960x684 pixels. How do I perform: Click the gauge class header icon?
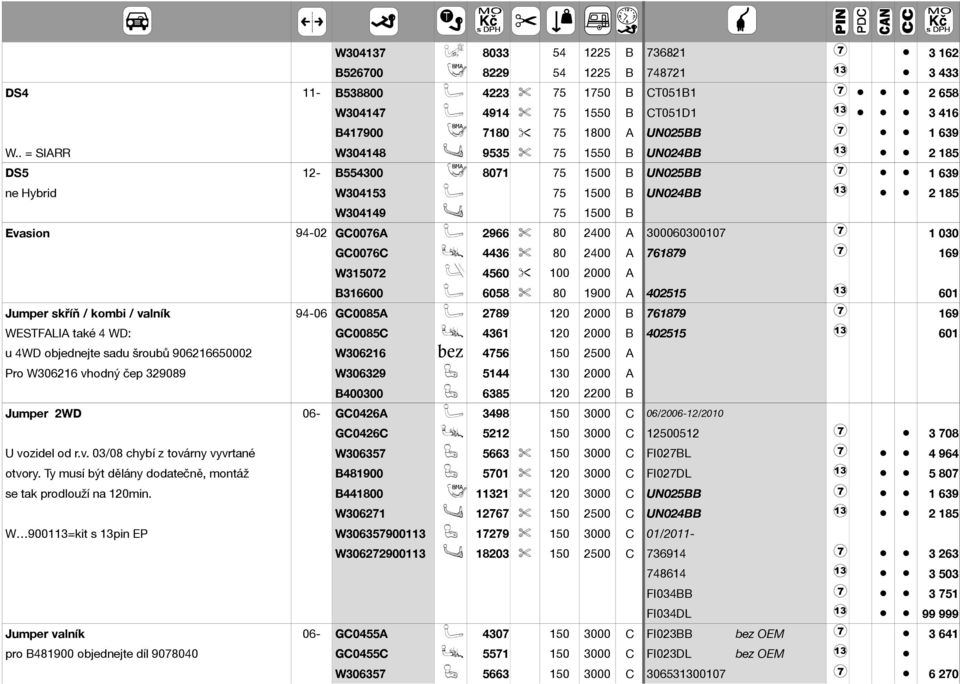627,20
